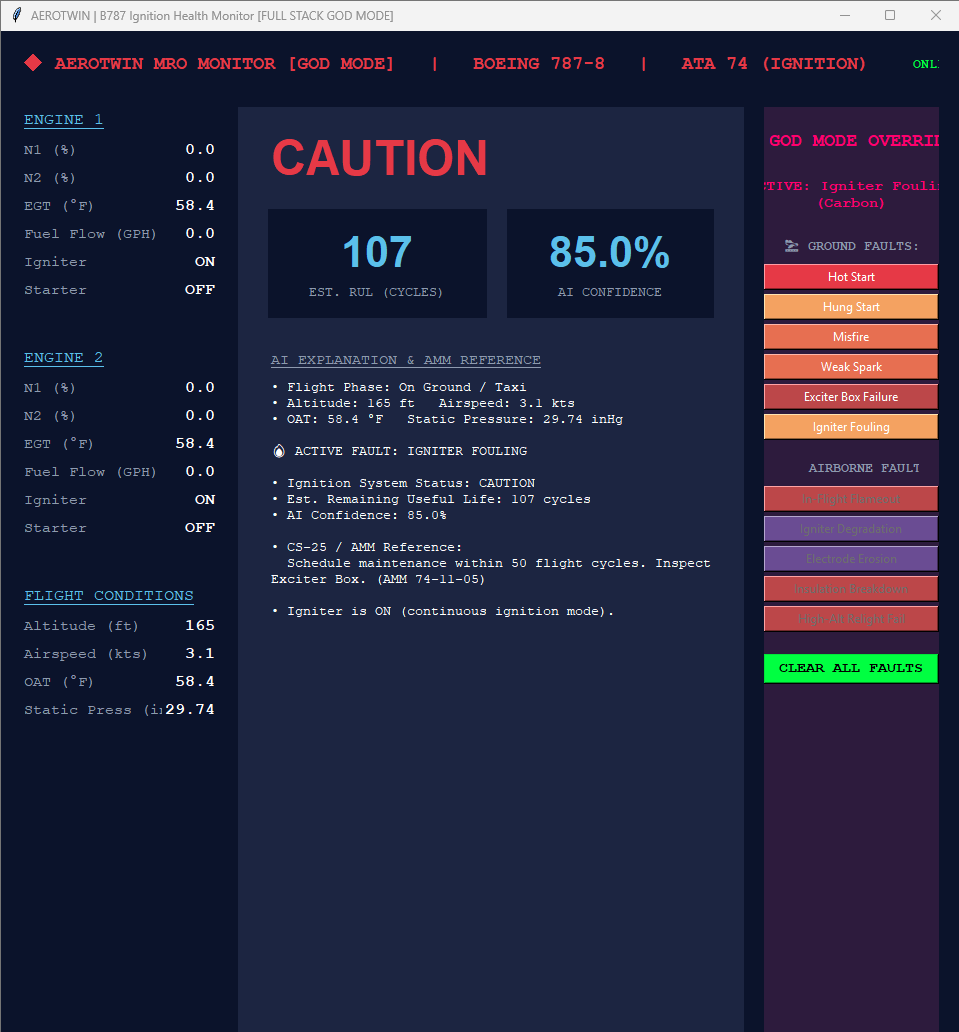Click the GROUND FAULTS section label
The image size is (959, 1032).
(x=863, y=246)
